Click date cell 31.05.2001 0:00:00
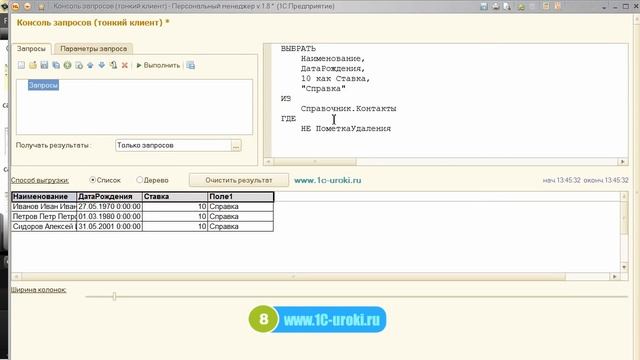Screen dimensions: 640x360 click(109, 226)
